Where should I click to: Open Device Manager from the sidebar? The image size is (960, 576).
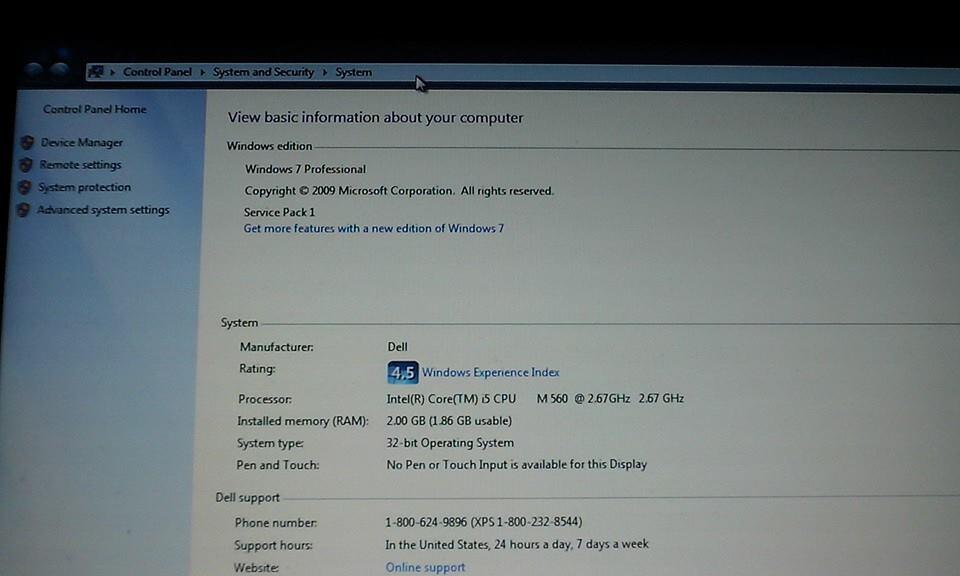click(81, 143)
